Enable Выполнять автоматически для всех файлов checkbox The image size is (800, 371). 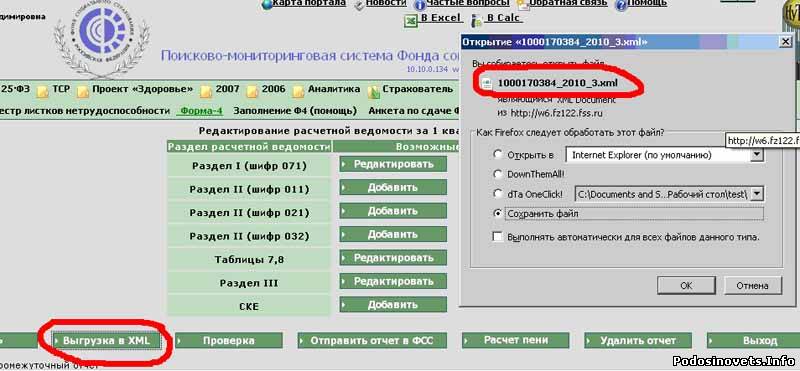tap(497, 237)
